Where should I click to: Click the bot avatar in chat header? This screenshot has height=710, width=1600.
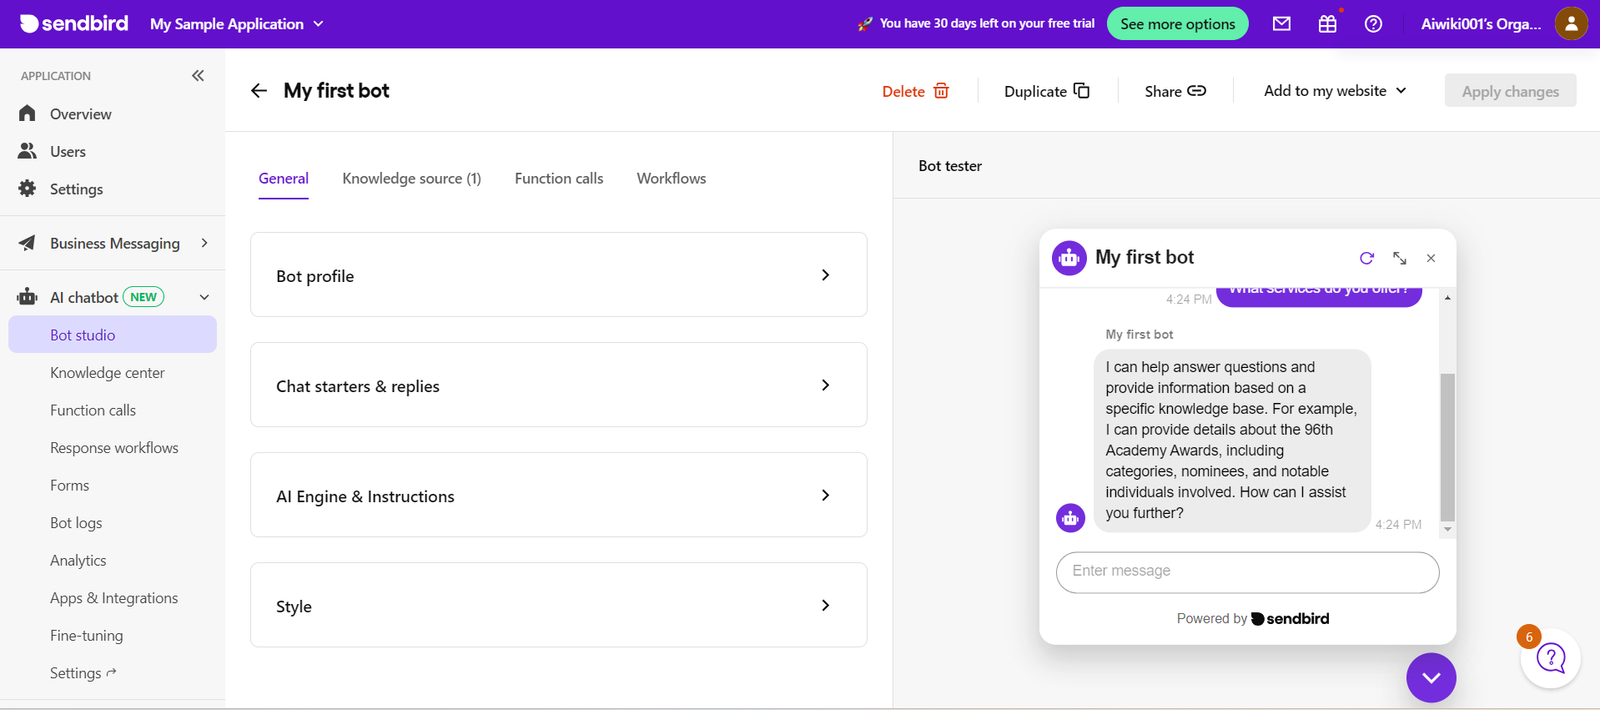[x=1069, y=258]
